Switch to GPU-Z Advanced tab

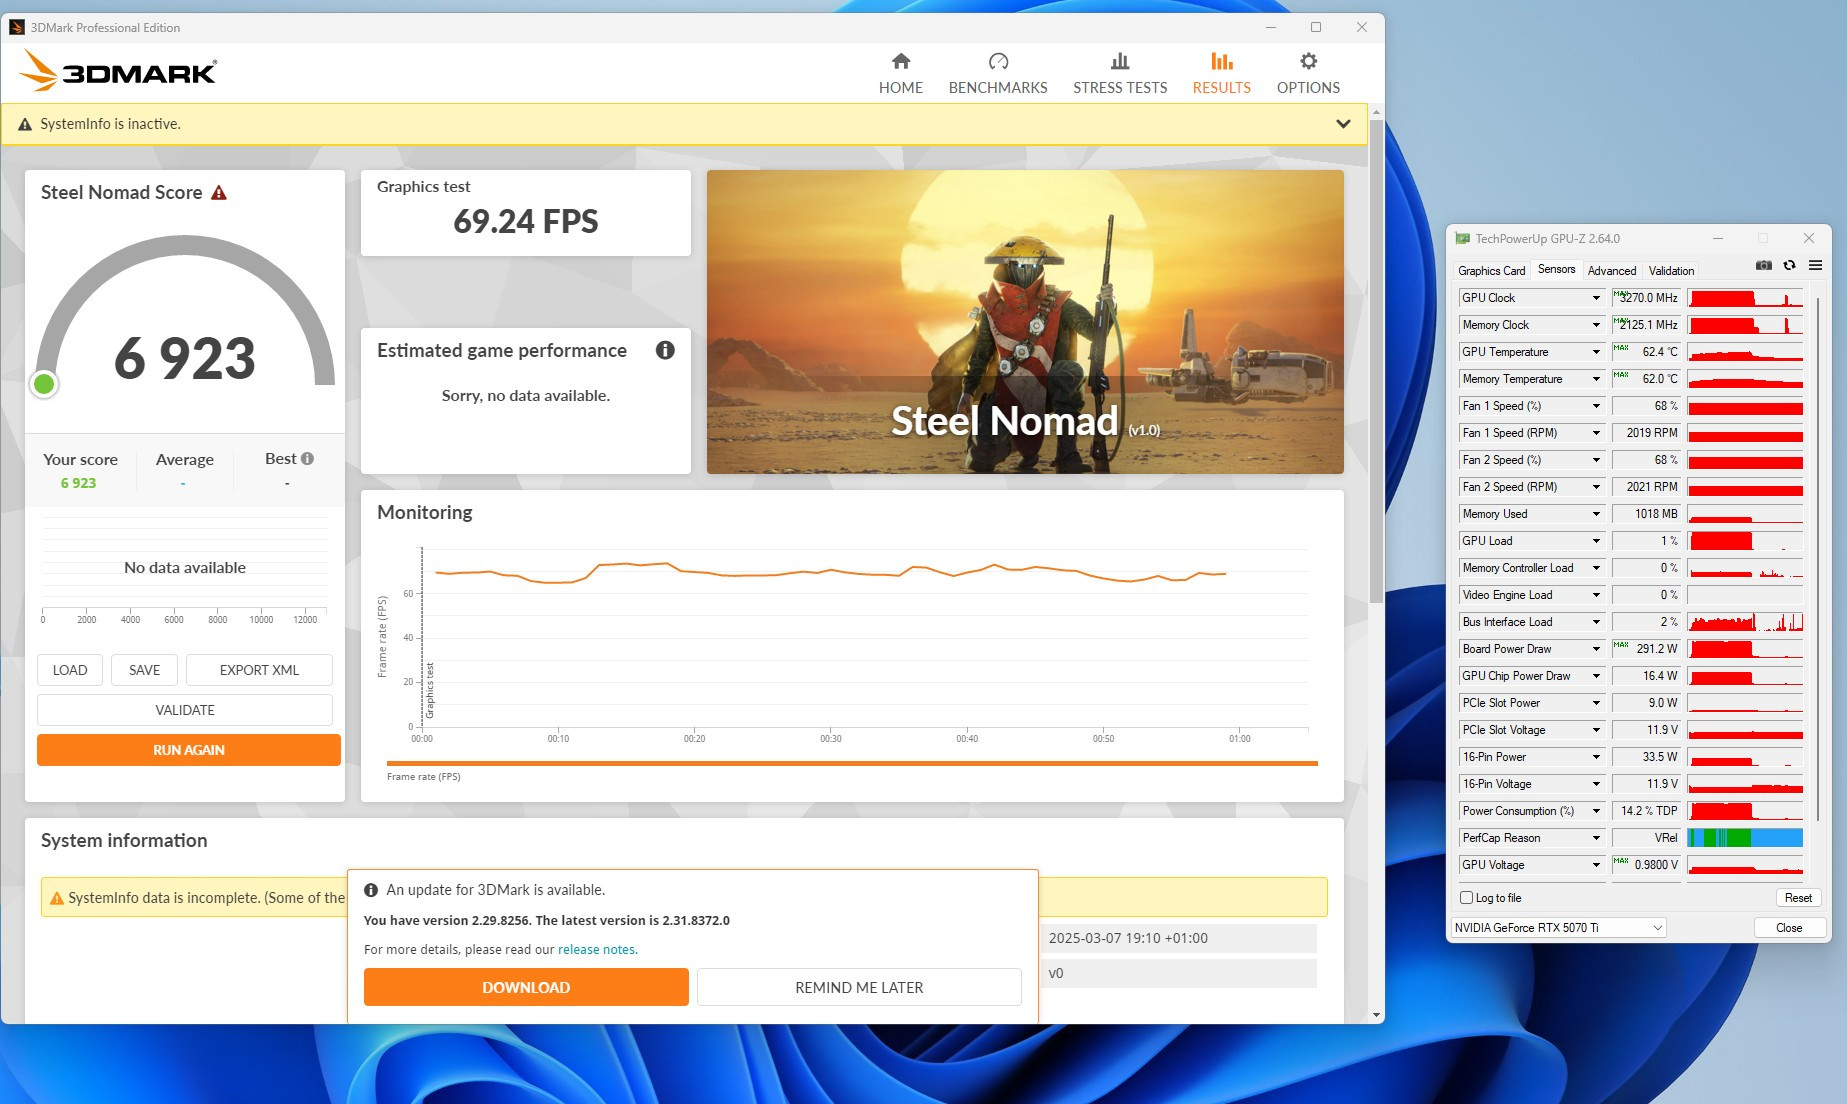(1611, 271)
